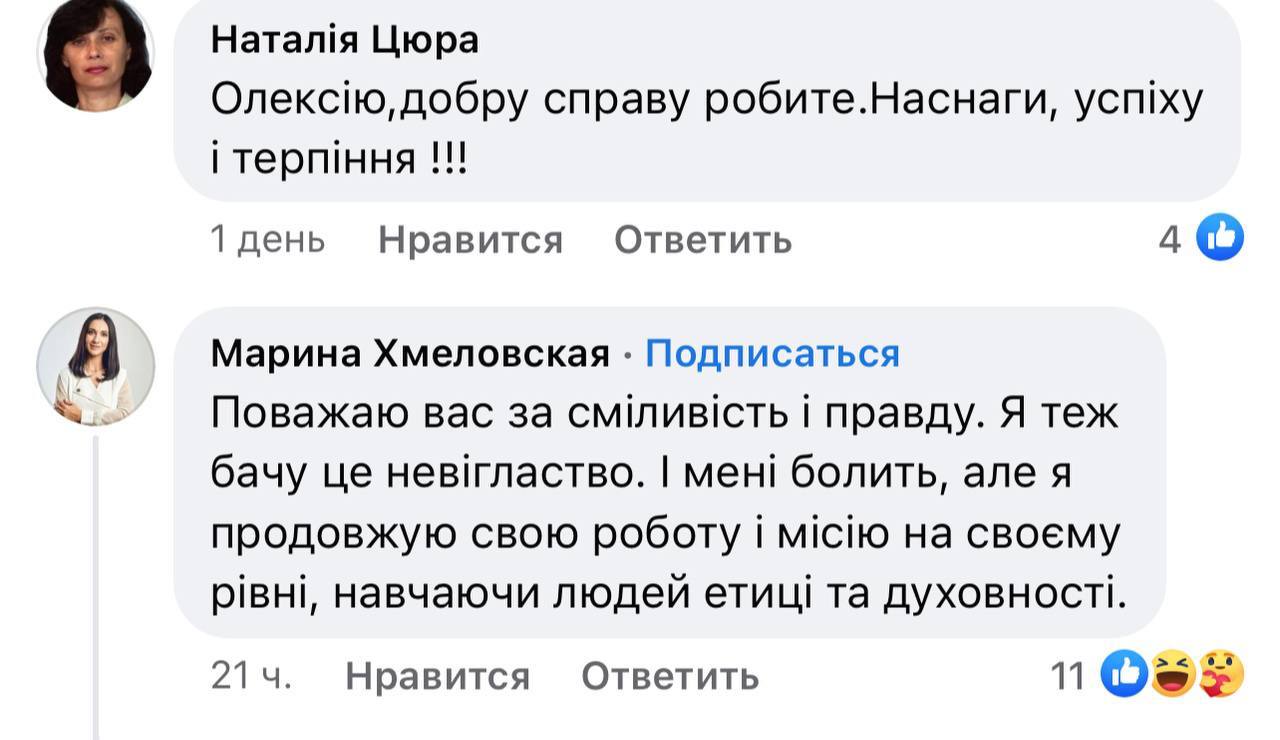Open the profile name Наталія Цюра
Viewport: 1280px width, 740px height.
tap(345, 40)
